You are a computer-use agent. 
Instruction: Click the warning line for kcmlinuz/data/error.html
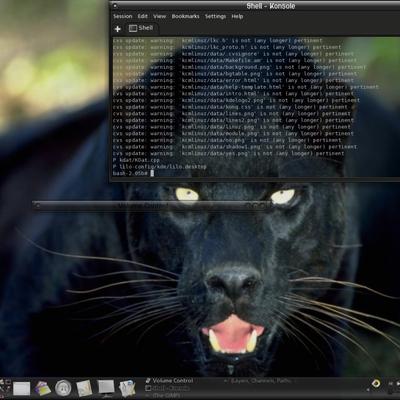(x=233, y=80)
